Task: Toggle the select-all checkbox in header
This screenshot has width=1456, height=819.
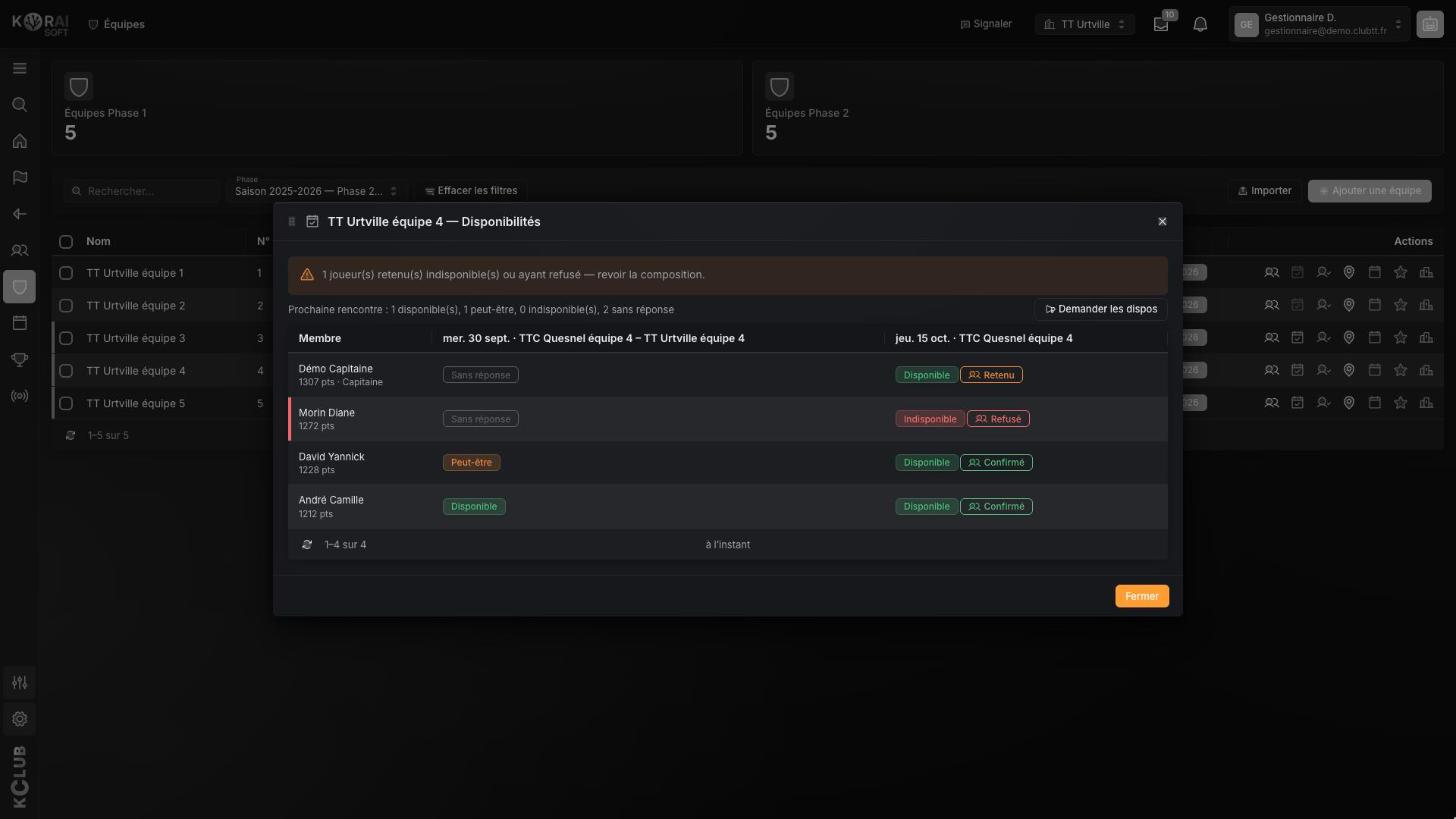Action: [66, 241]
